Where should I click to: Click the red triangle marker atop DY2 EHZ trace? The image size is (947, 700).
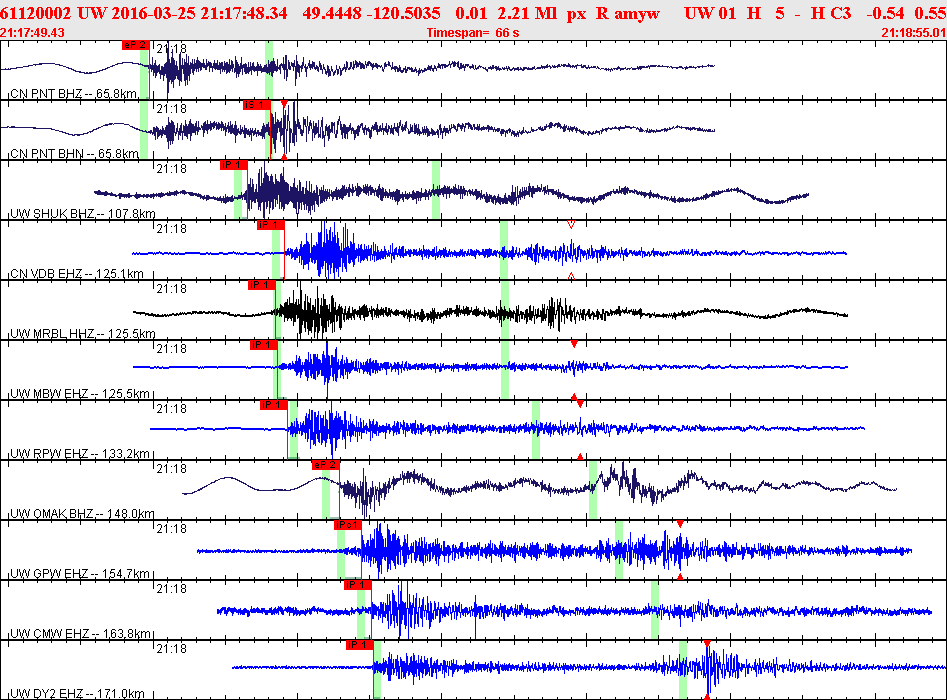coord(707,644)
